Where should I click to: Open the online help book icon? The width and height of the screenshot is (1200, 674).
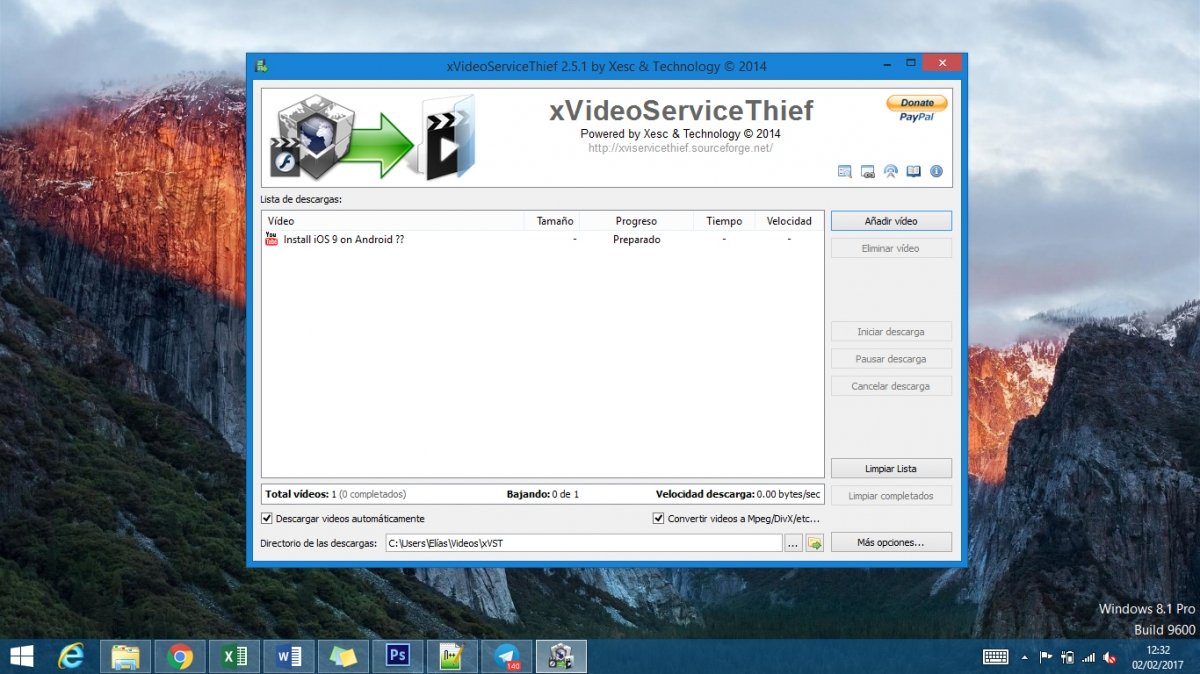coord(913,172)
